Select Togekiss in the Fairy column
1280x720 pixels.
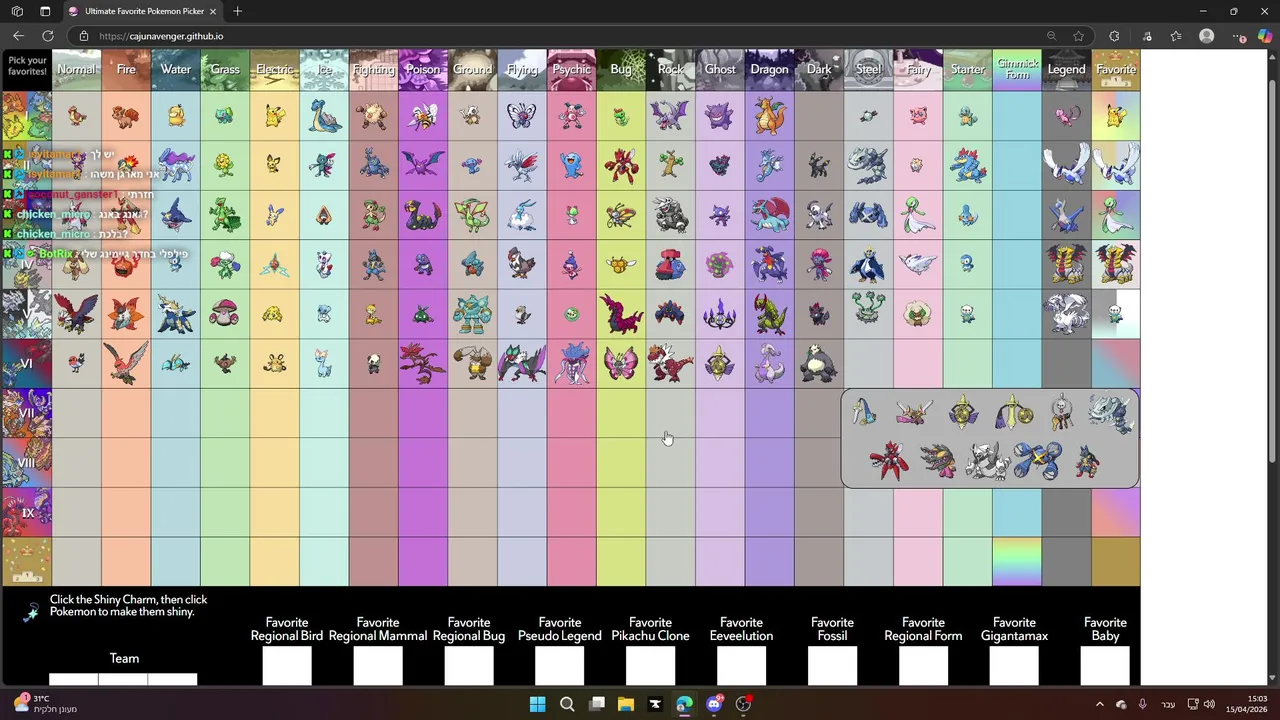[x=918, y=264]
